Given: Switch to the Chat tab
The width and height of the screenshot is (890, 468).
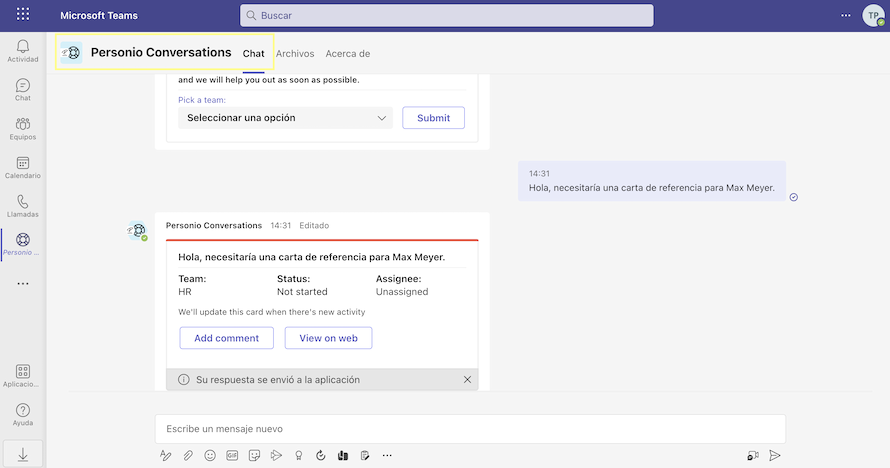Looking at the screenshot, I should pos(254,53).
